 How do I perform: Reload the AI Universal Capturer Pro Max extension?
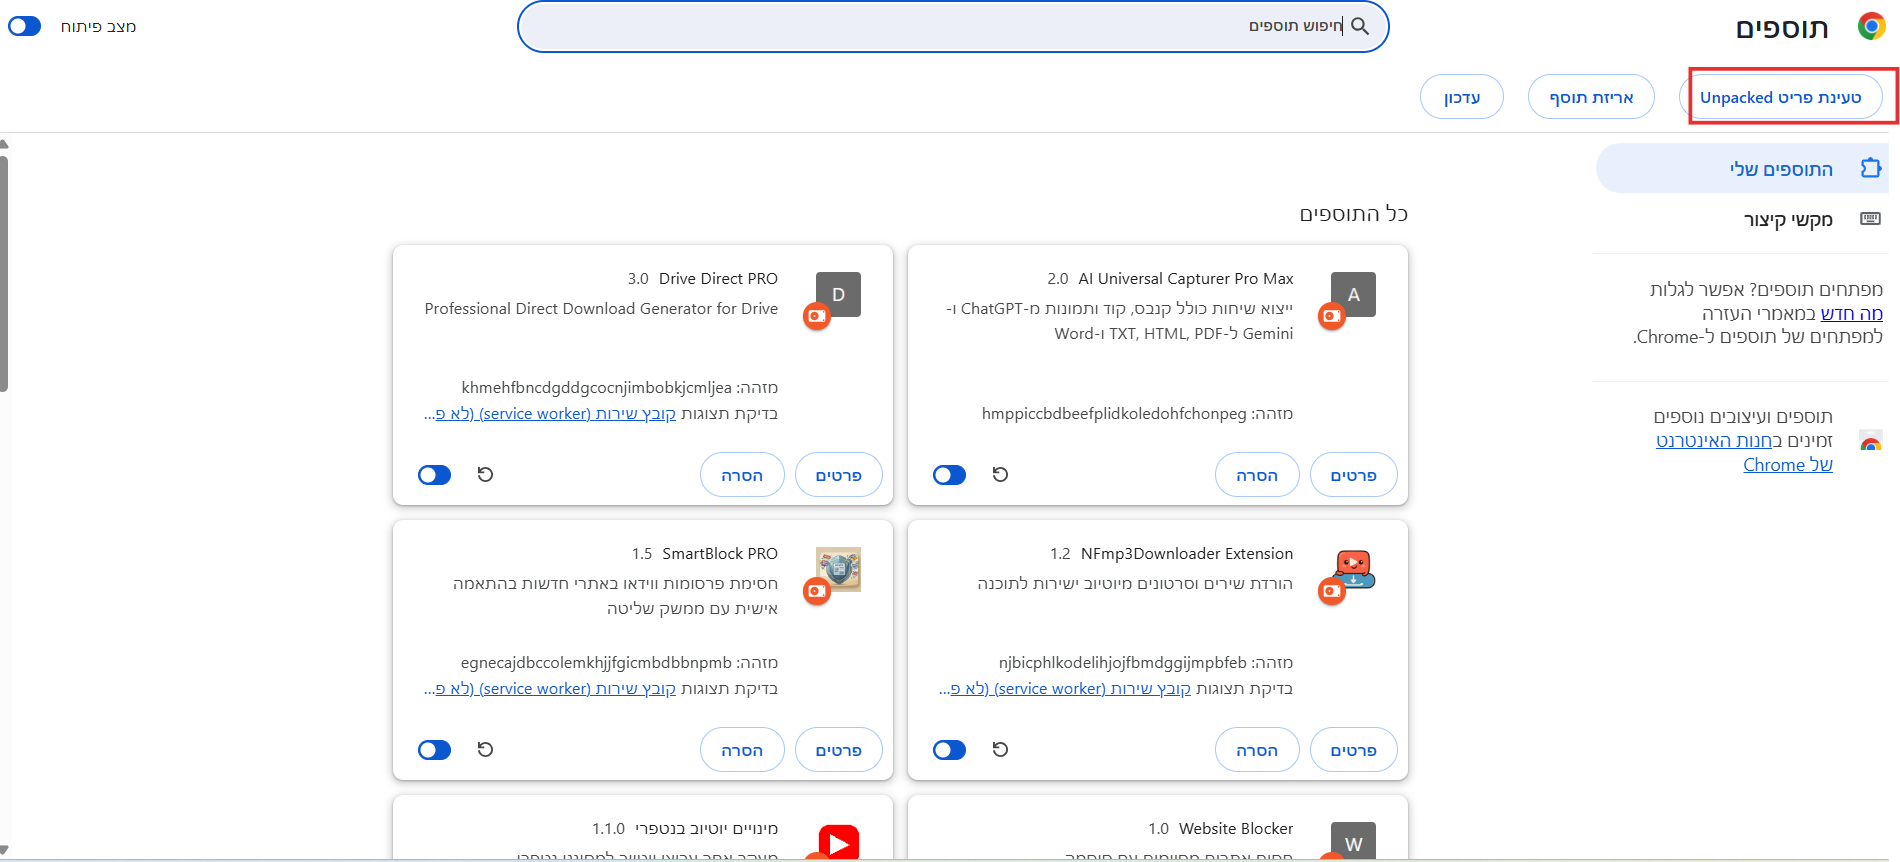point(1000,474)
